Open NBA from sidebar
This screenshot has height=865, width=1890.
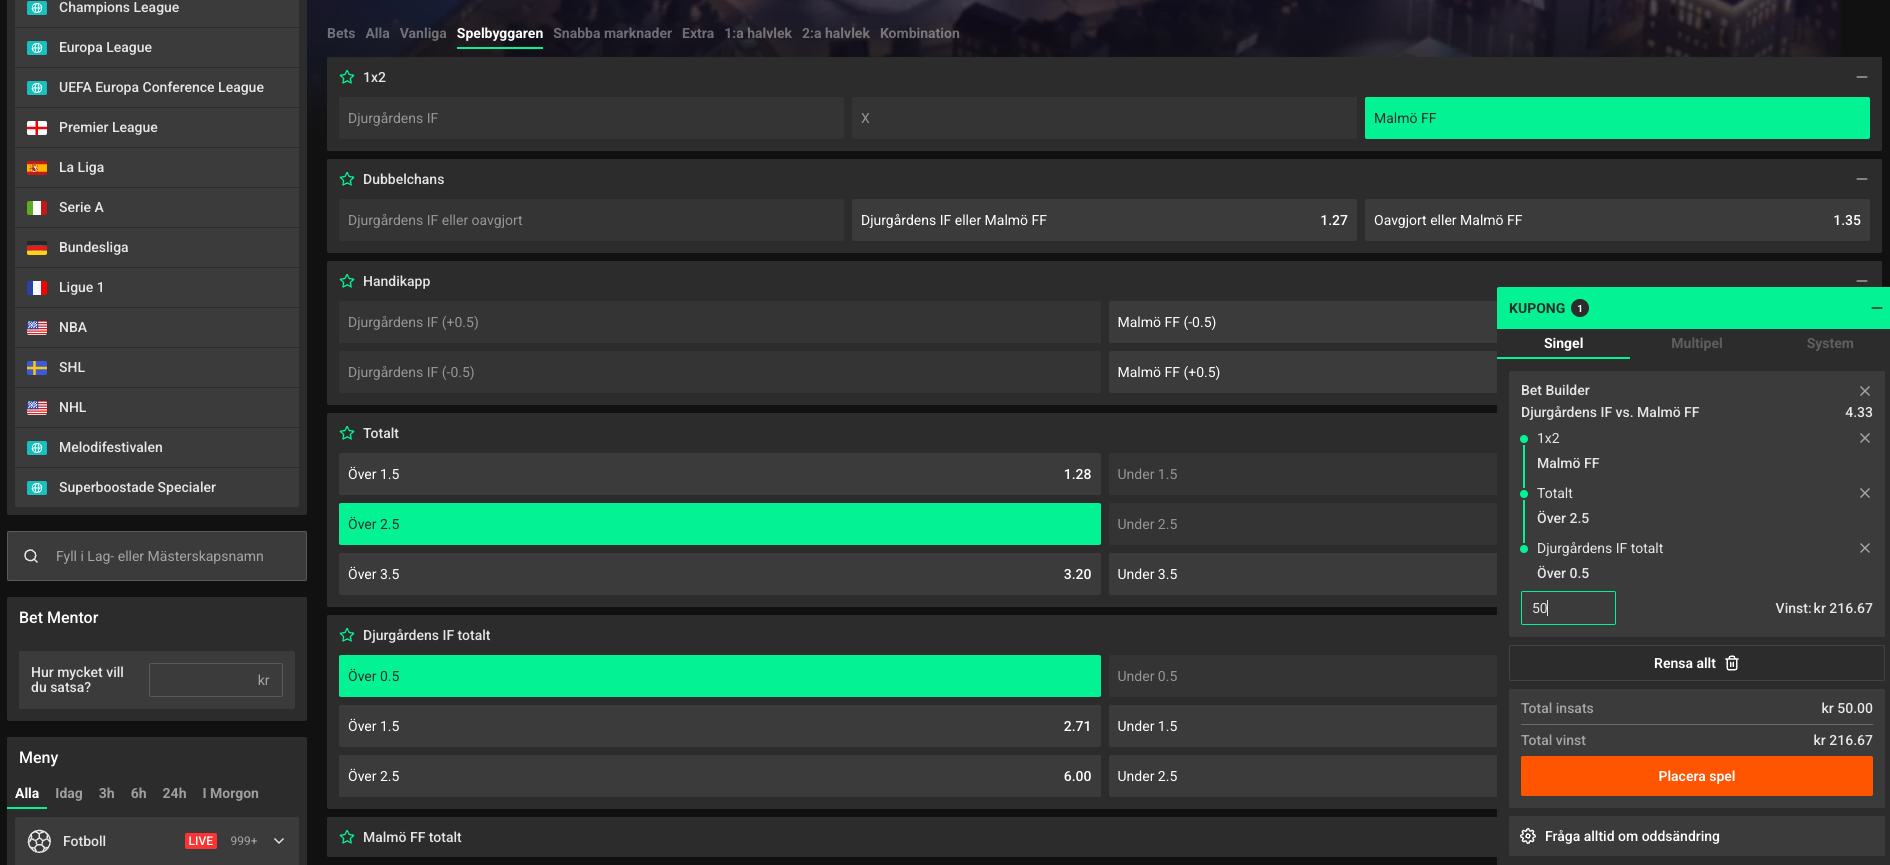157,327
